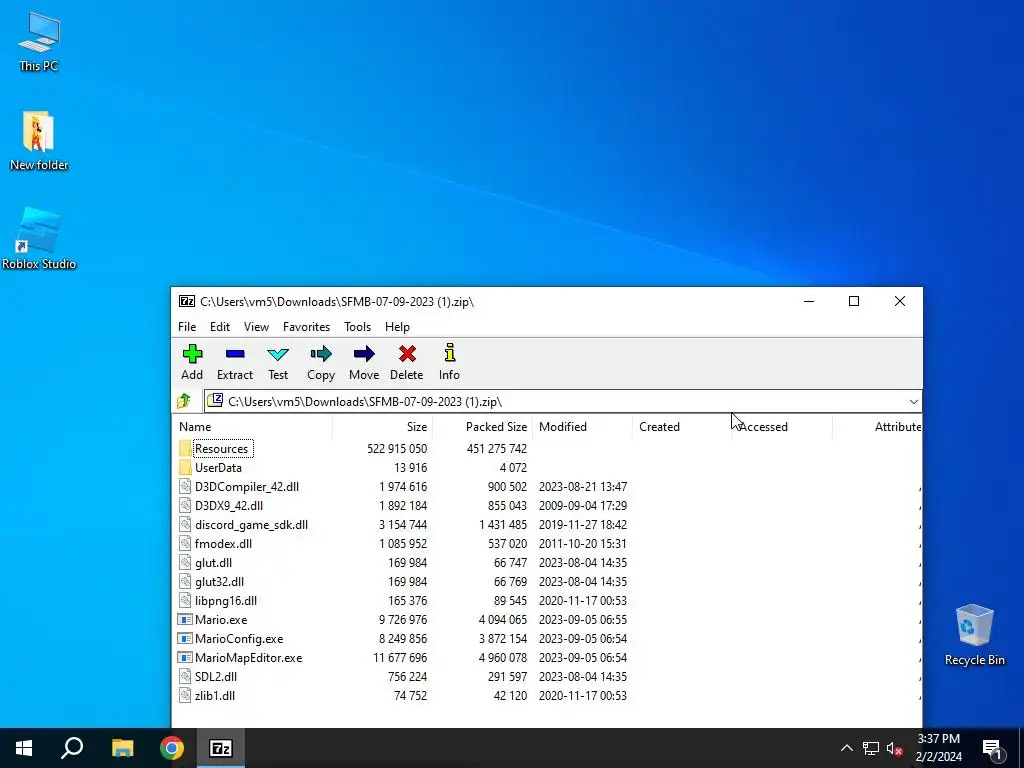The image size is (1024, 768).
Task: Click the Mario.exe file icon
Action: (185, 620)
